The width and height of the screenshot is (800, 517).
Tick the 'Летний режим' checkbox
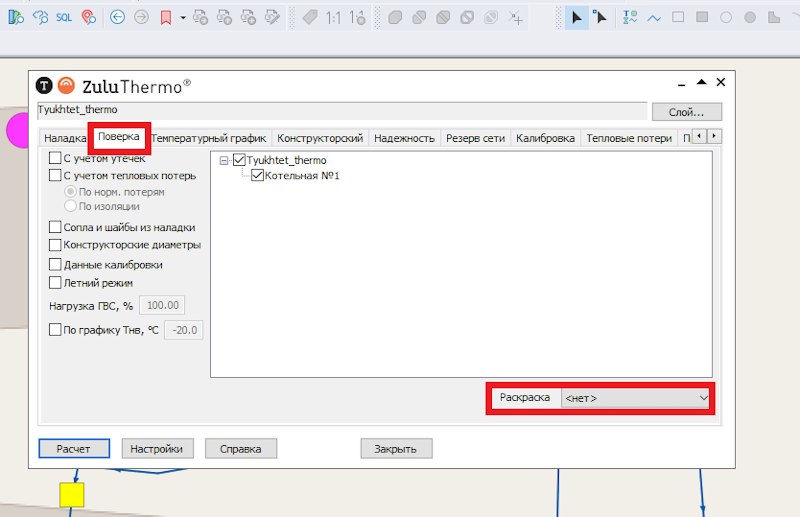(56, 283)
